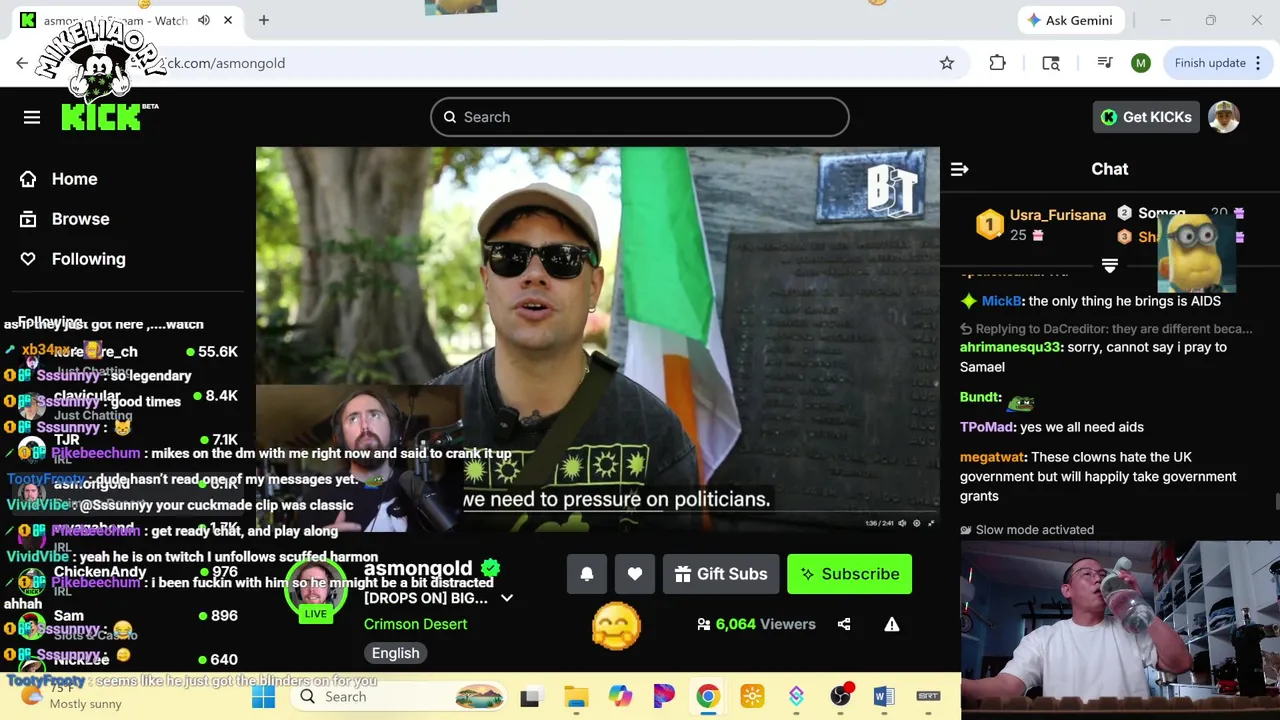
Task: Open the SRT app on the taskbar
Action: [928, 697]
